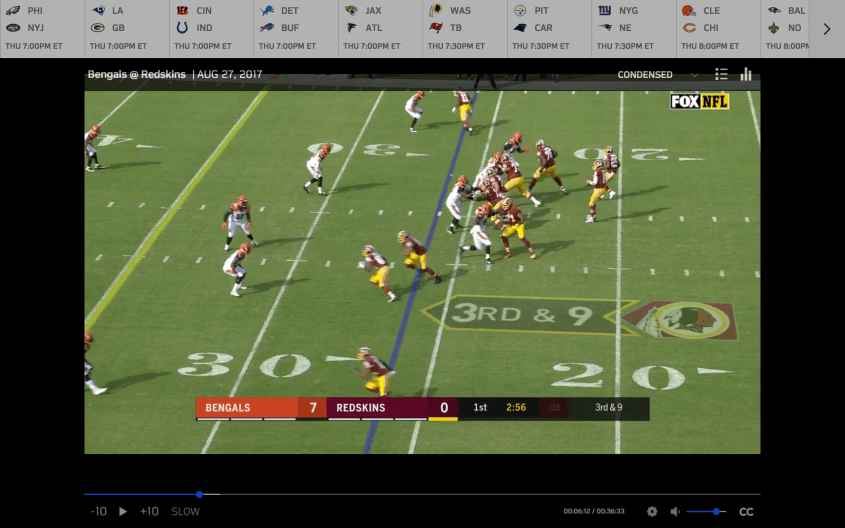Open the WAS vs TB matchup

point(464,28)
